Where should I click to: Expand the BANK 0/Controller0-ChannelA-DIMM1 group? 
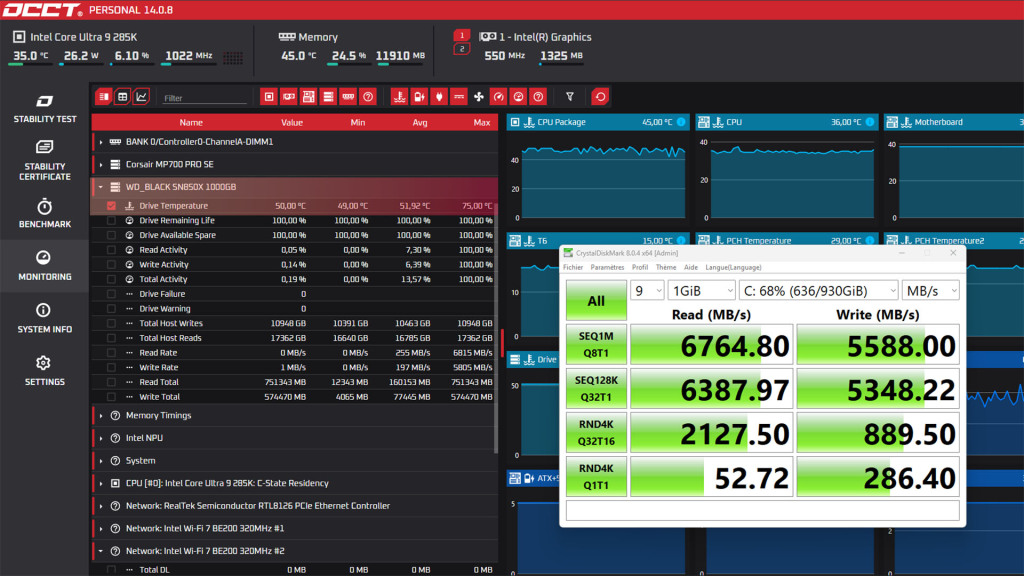(101, 142)
